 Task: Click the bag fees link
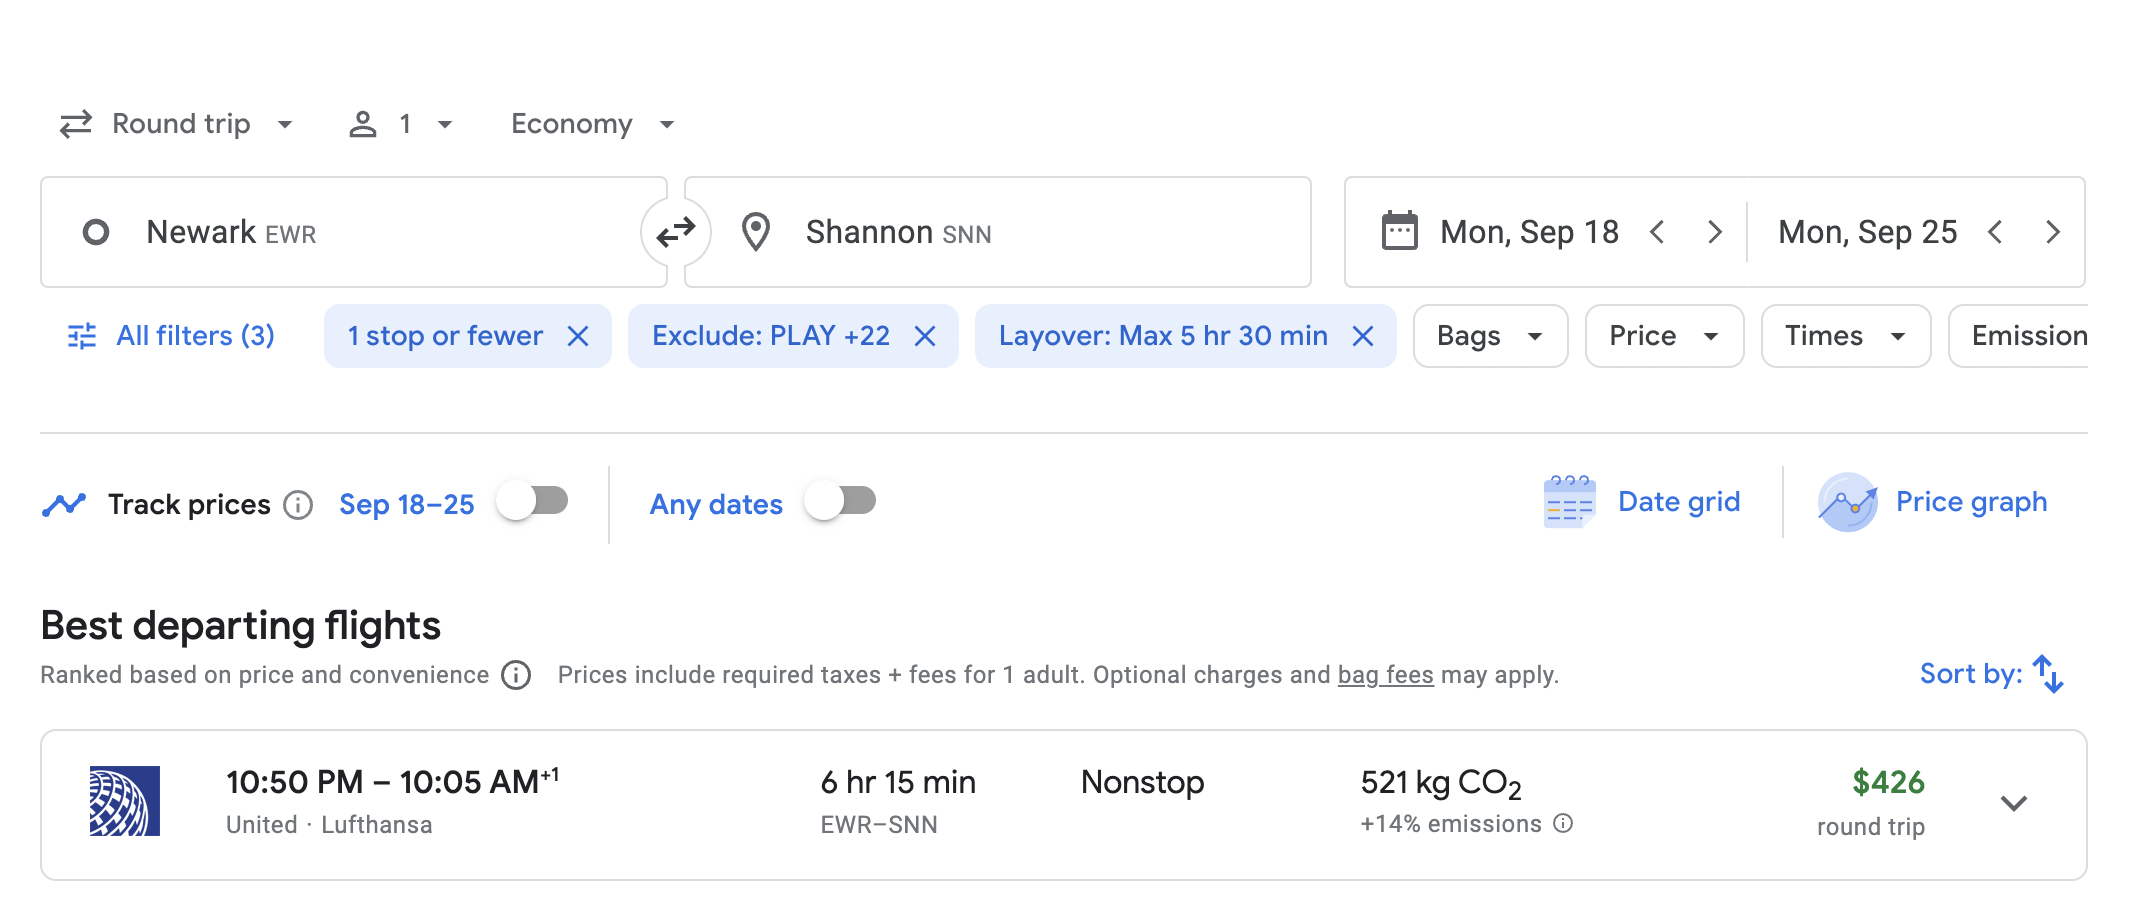point(1385,675)
